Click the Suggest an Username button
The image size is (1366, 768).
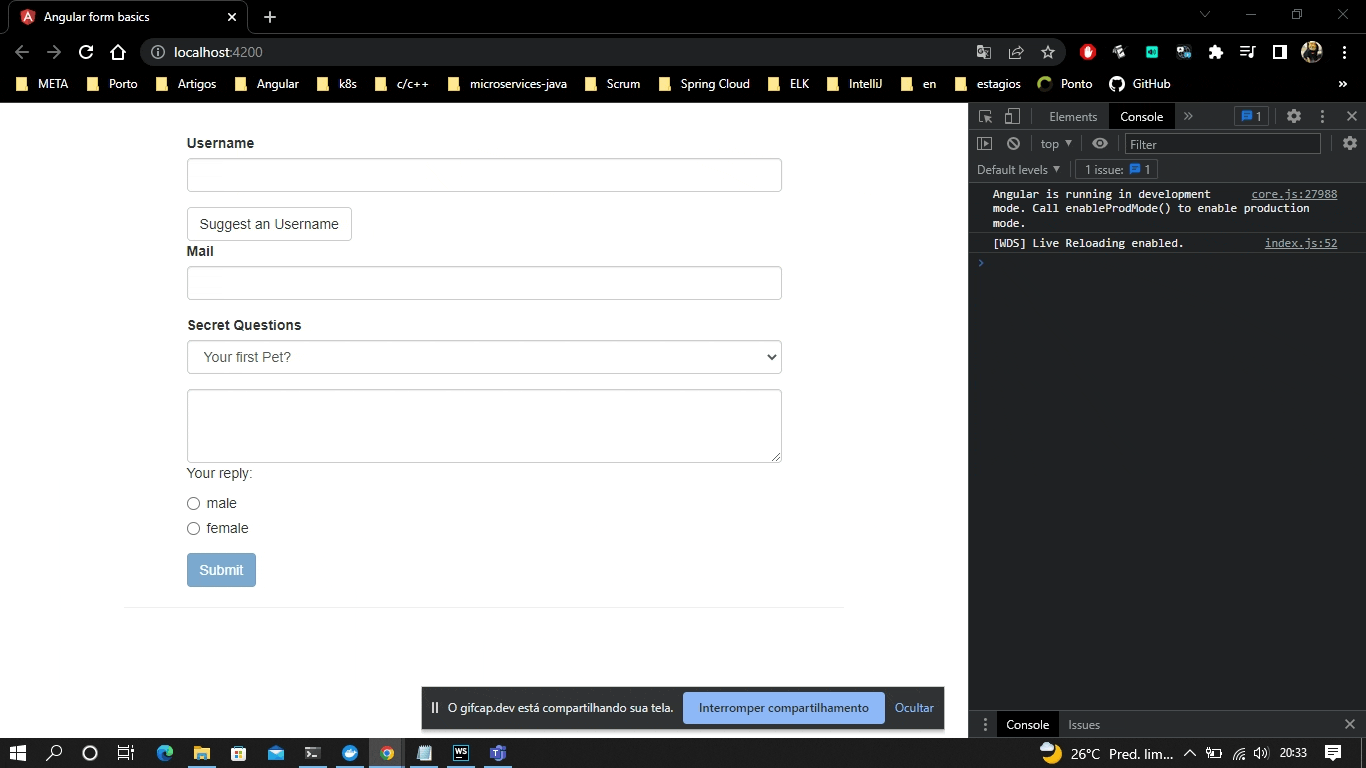268,224
